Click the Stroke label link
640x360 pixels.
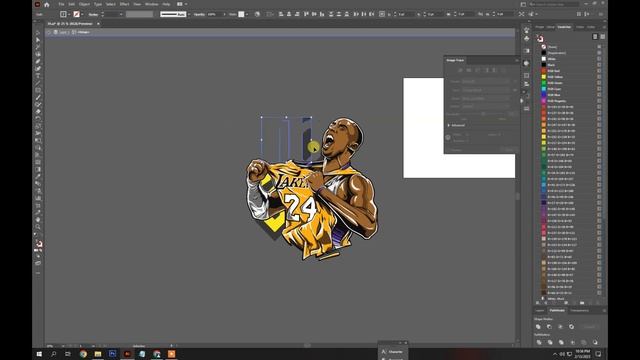(93, 14)
